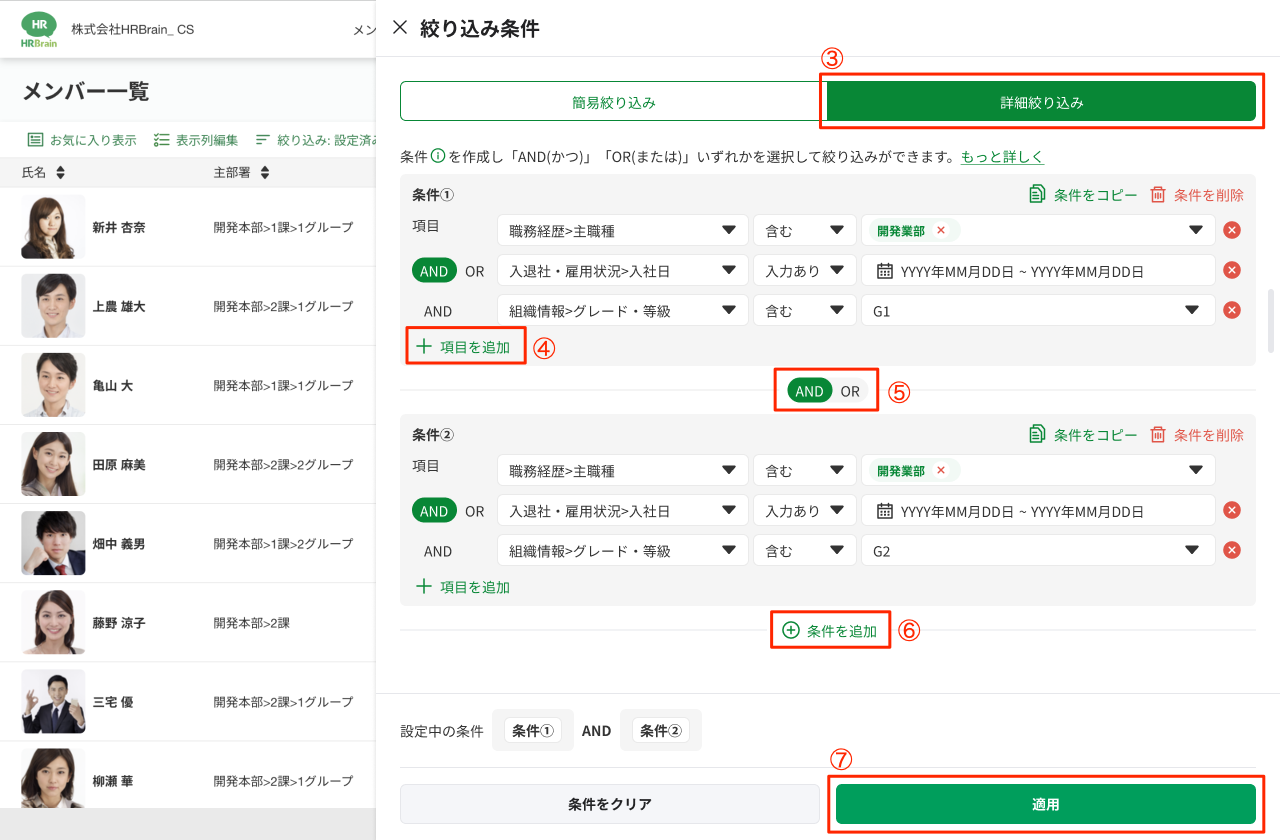This screenshot has width=1280, height=840.
Task: Click the 条件① date range input field
Action: (x=1038, y=270)
